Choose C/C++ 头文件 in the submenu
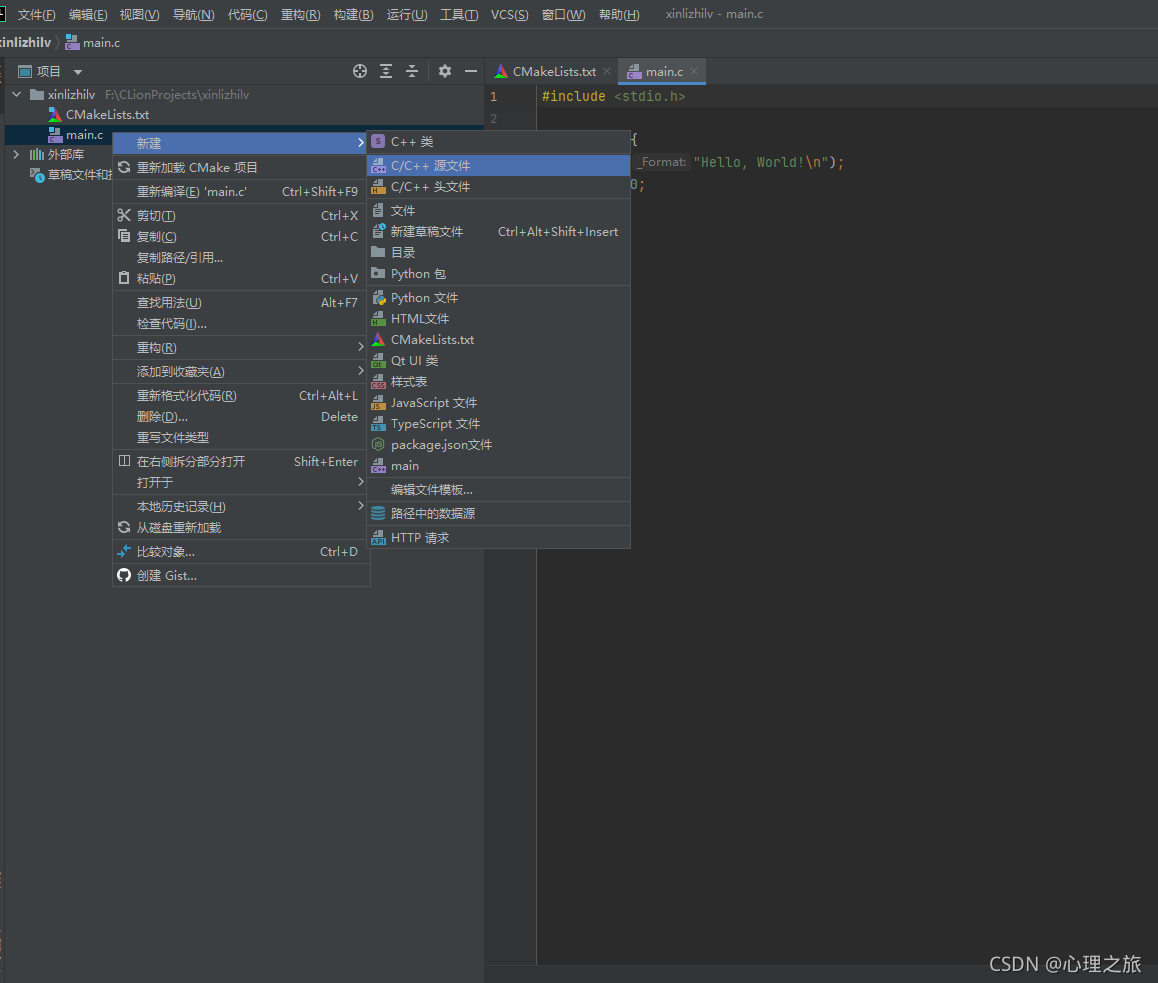This screenshot has height=983, width=1158. coord(499,187)
